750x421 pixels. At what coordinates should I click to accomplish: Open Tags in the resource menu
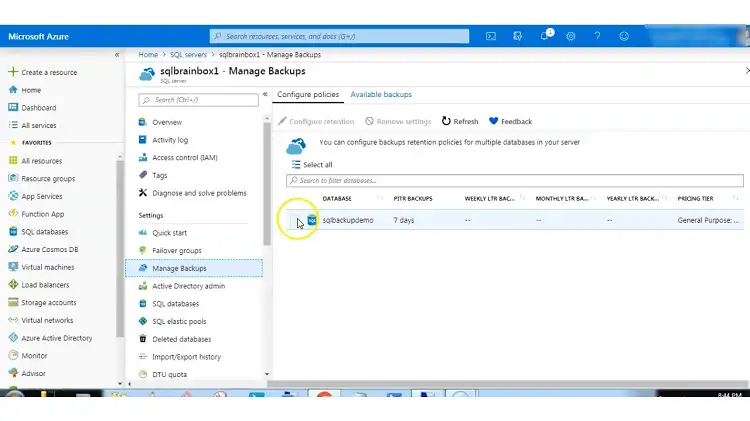[153, 175]
